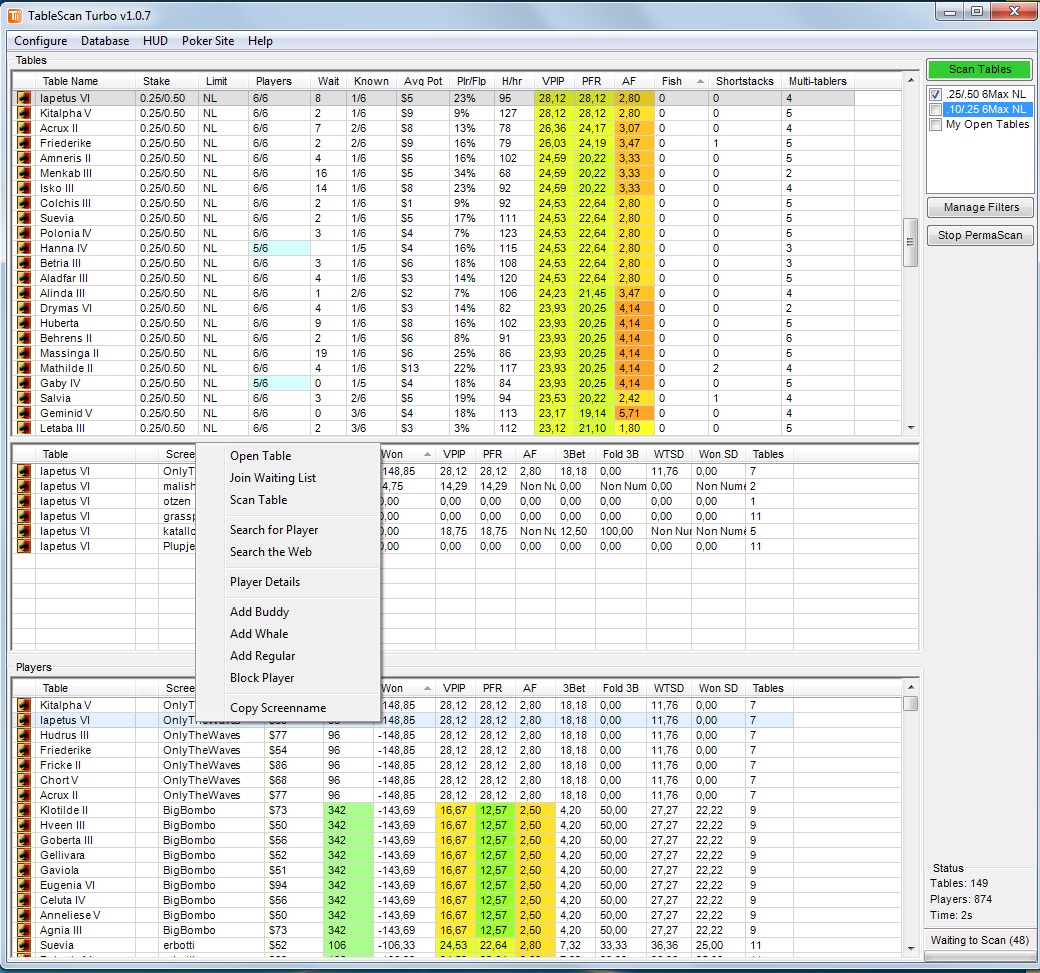1040x973 pixels.
Task: Click the icon beside Polonia IV table row
Action: (x=25, y=233)
